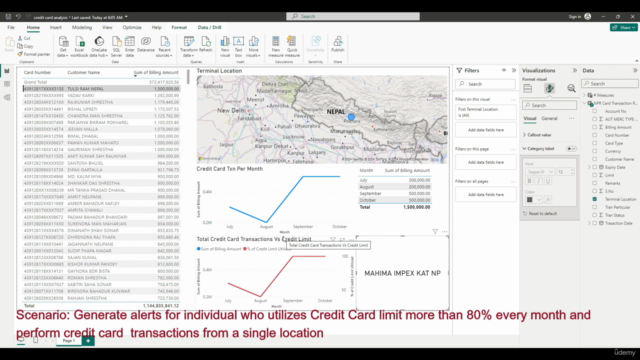Copy the selected visual

tap(25, 46)
